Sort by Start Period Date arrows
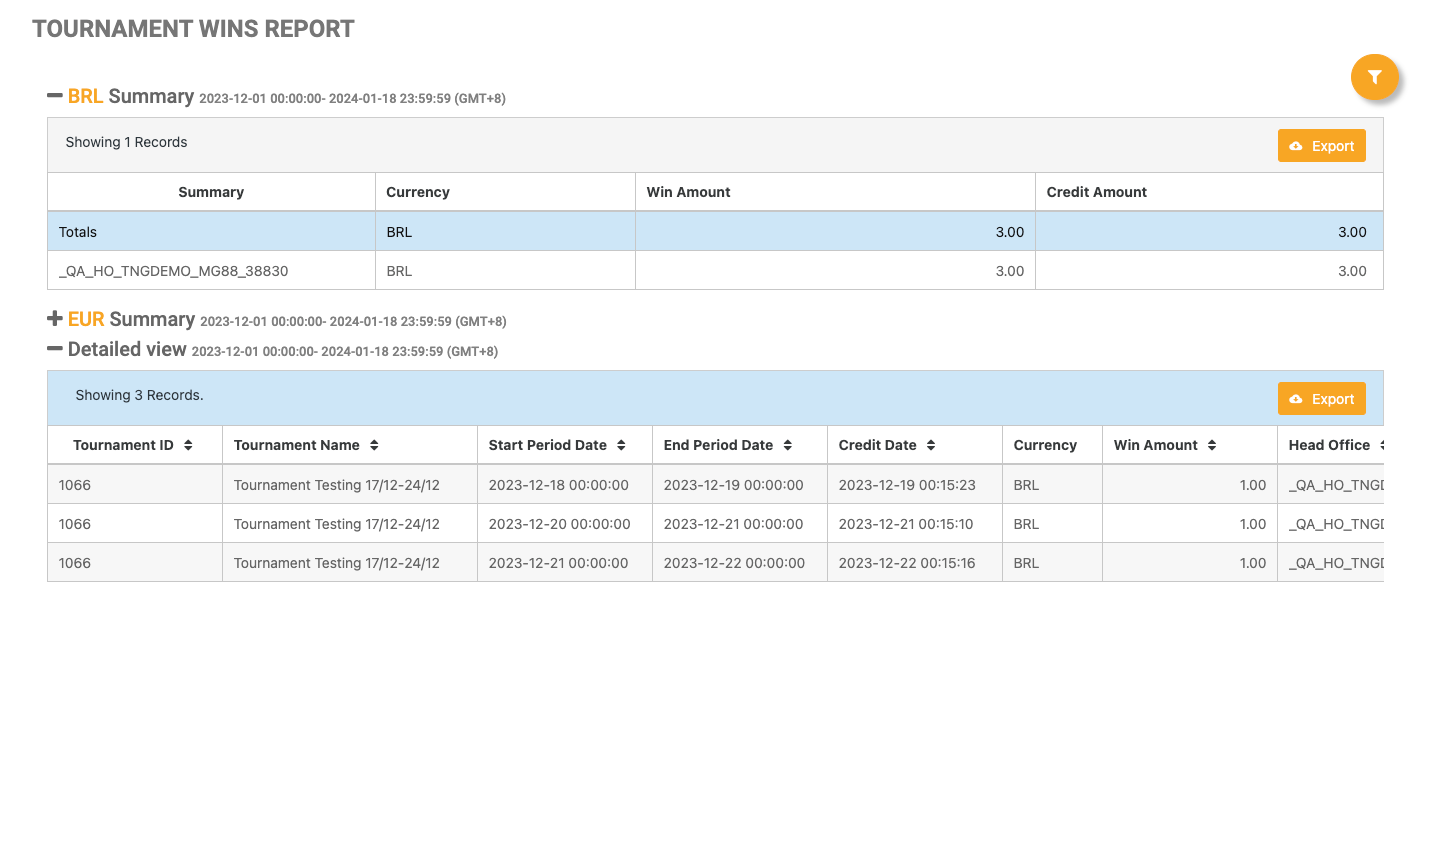Viewport: 1431px width, 861px height. [621, 445]
